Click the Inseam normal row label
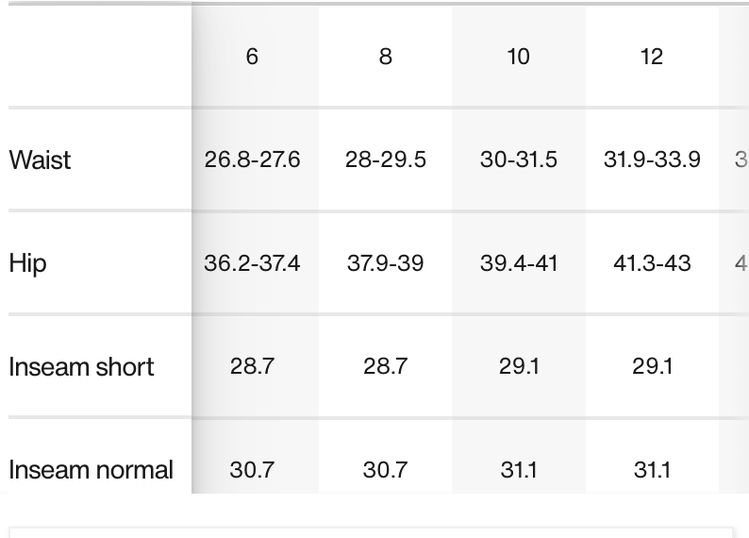 pos(91,470)
